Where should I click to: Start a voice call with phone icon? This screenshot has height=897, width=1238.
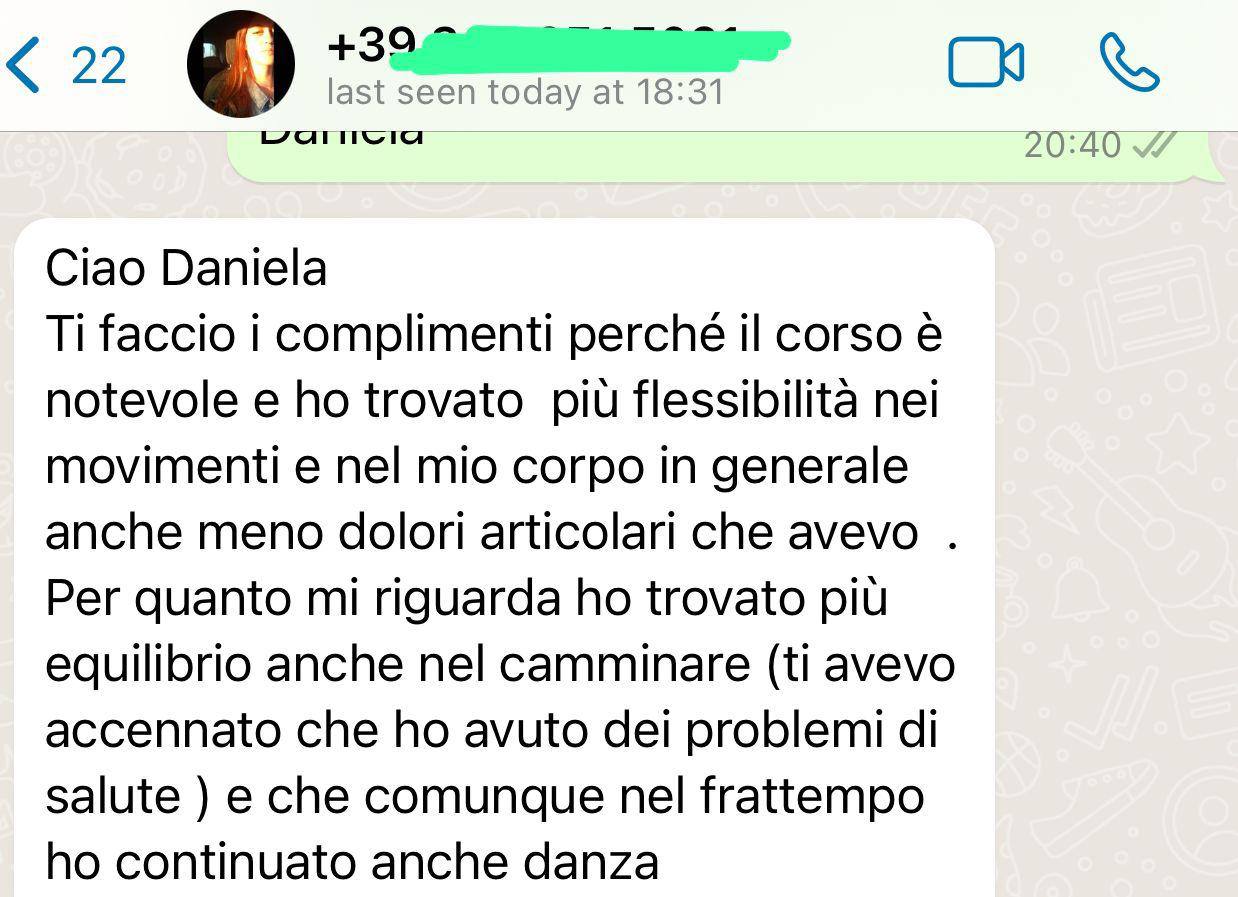click(x=1130, y=63)
